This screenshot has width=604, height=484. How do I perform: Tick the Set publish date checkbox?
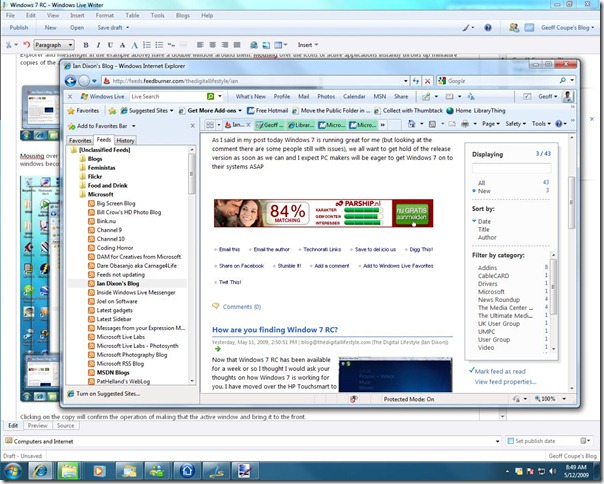510,440
